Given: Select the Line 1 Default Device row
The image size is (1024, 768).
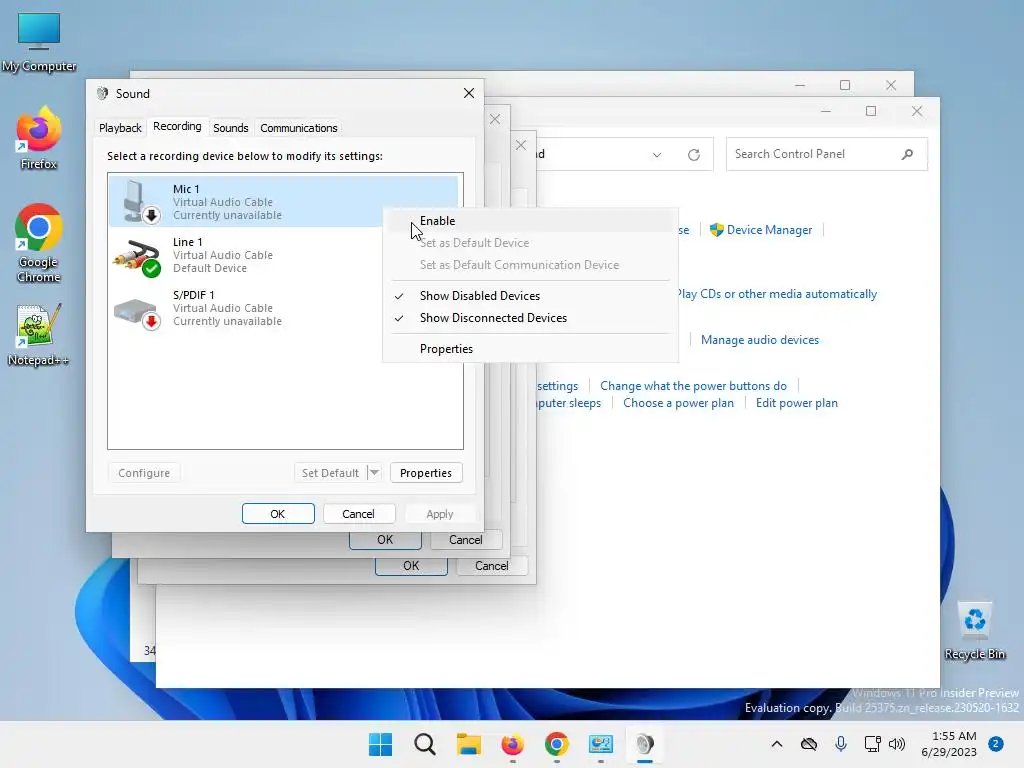Looking at the screenshot, I should (x=285, y=255).
